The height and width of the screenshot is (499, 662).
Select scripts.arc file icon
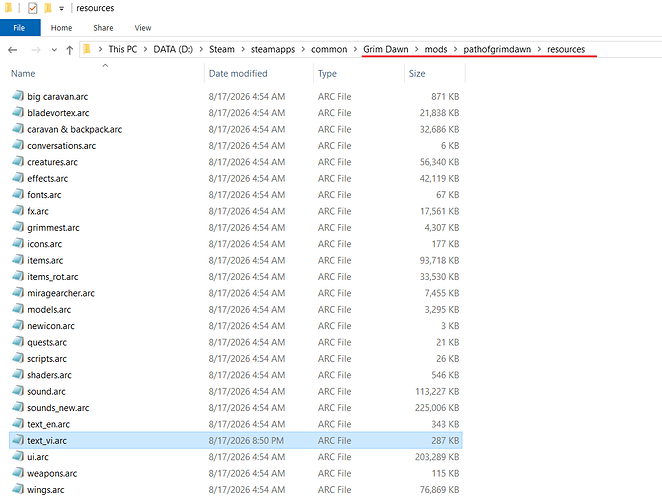click(x=18, y=358)
